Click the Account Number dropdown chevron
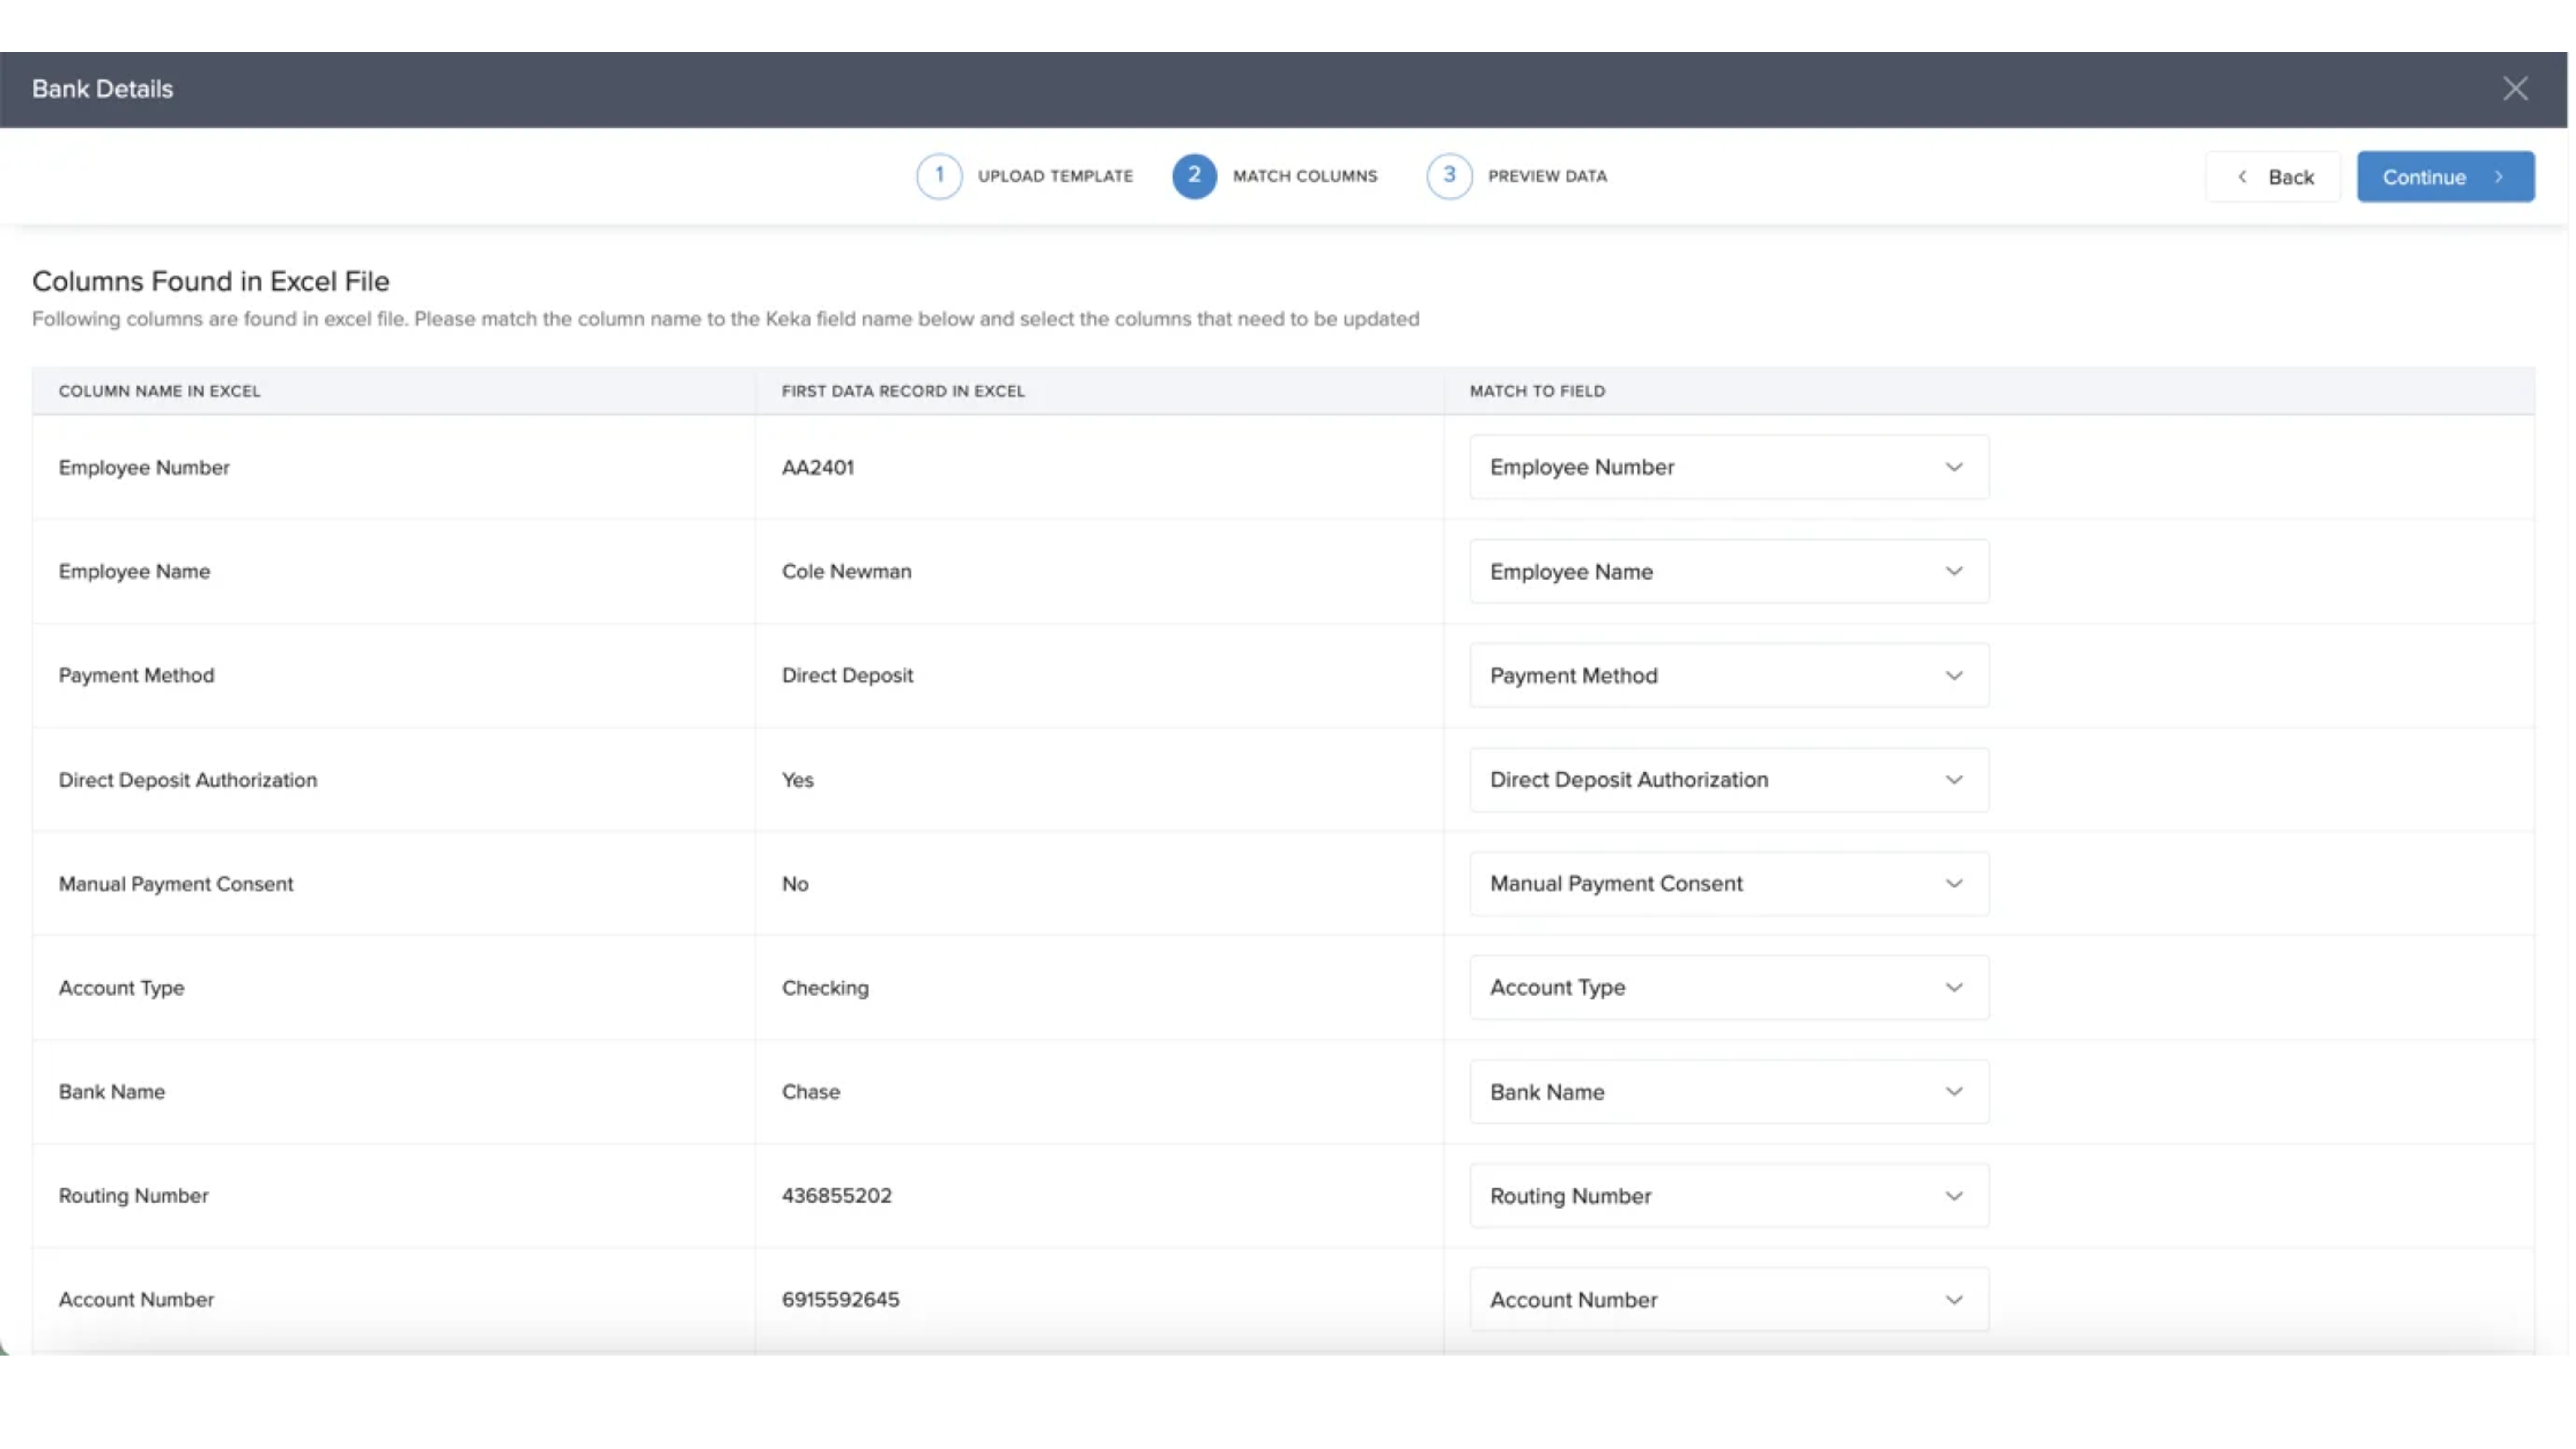The image size is (2576, 1449). [1953, 1300]
